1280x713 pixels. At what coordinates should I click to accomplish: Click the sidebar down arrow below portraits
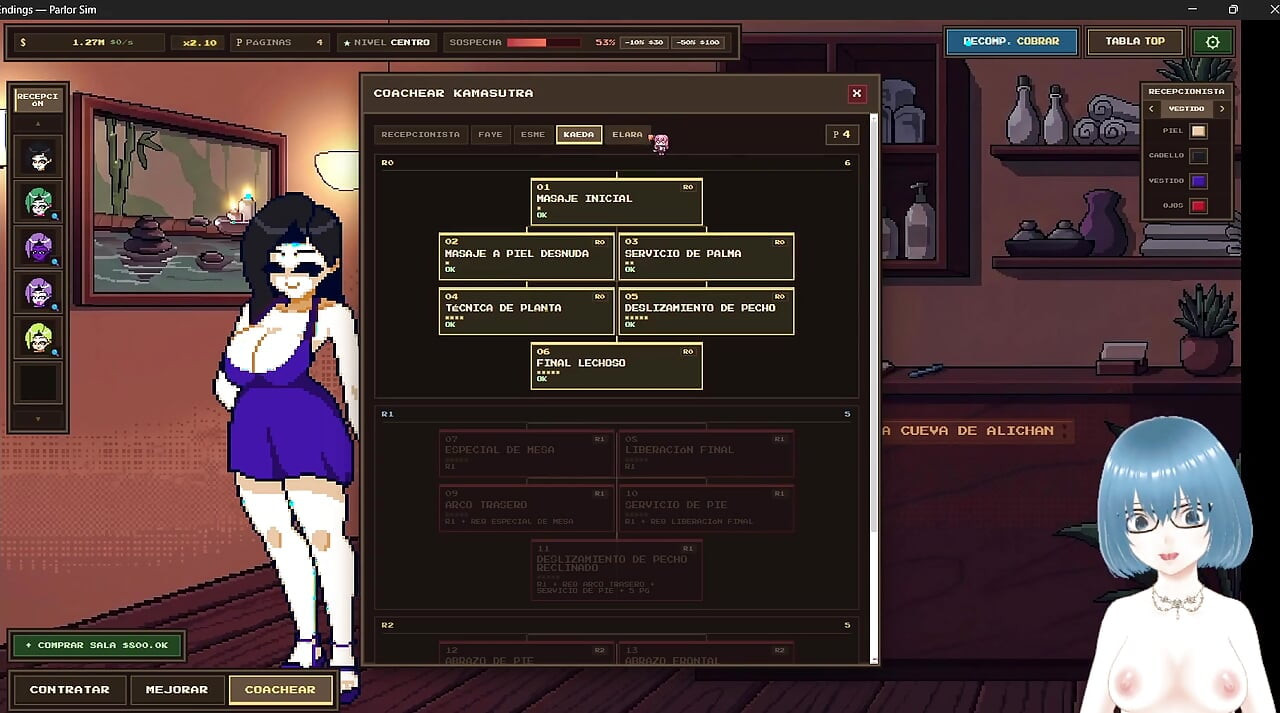coord(38,418)
